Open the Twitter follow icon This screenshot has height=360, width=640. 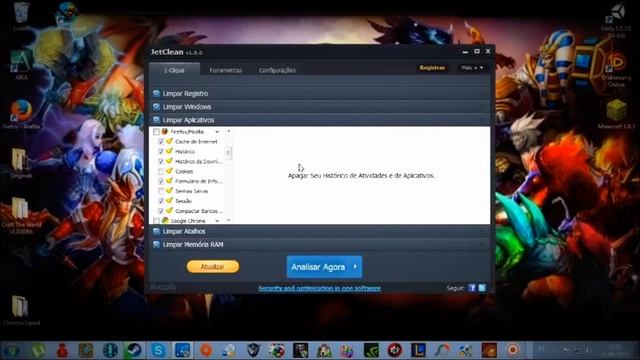point(482,288)
